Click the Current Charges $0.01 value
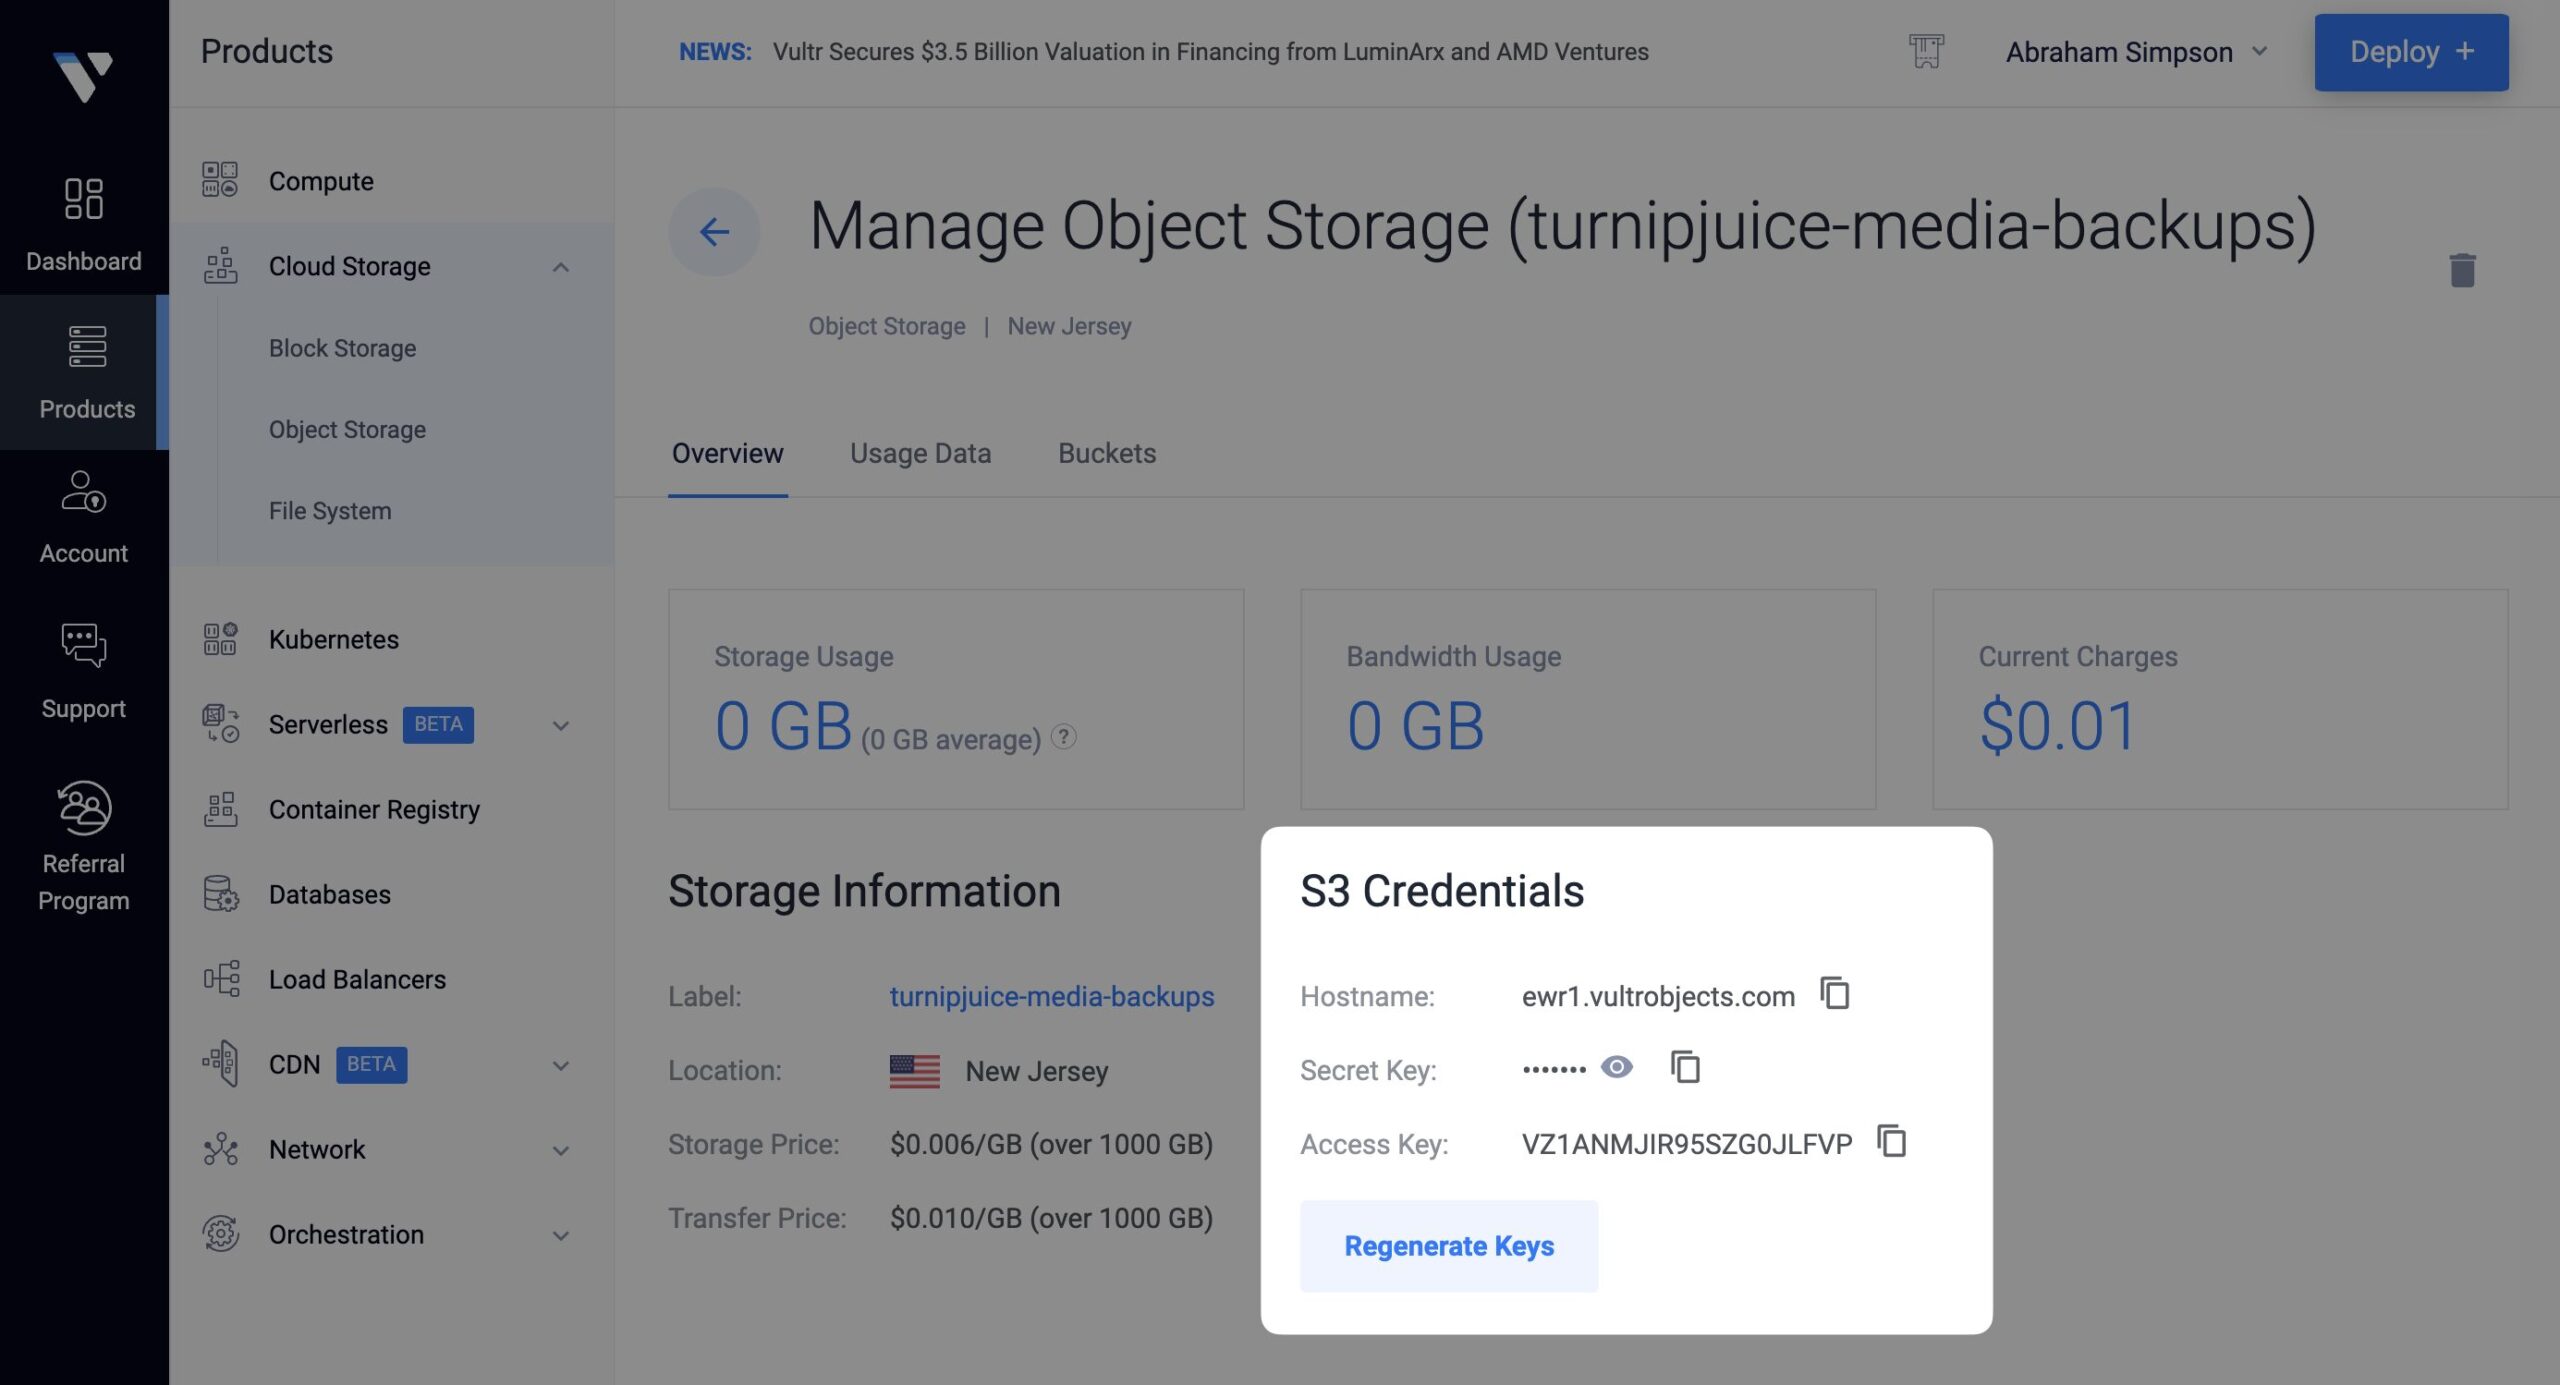 (x=2057, y=725)
